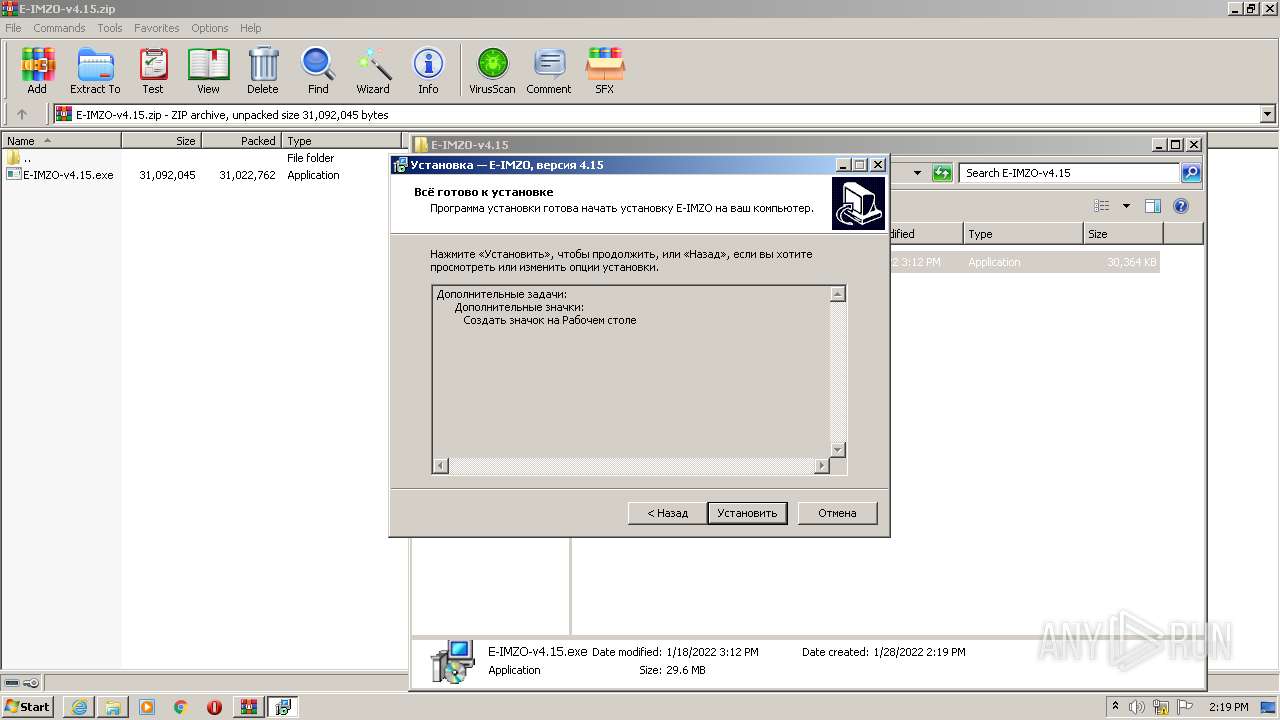This screenshot has height=720, width=1280.
Task: Open the Favorites menu
Action: tap(157, 28)
